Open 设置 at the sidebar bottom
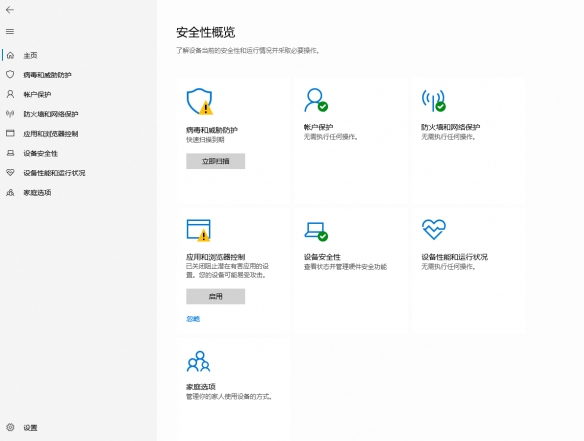The image size is (584, 441). pos(30,428)
